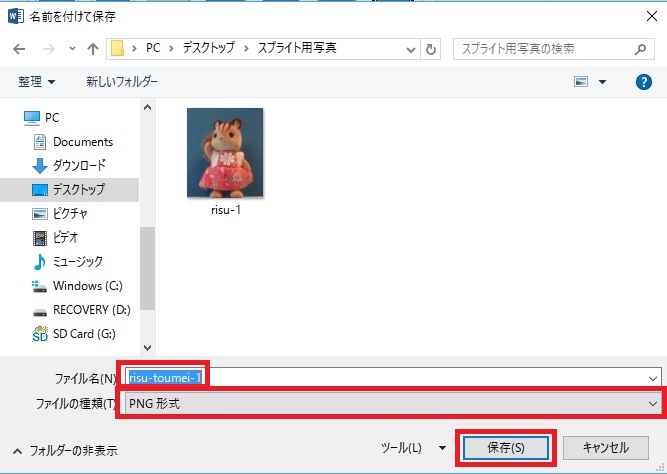
Task: Click the risu-1 file name label
Action: coord(226,210)
